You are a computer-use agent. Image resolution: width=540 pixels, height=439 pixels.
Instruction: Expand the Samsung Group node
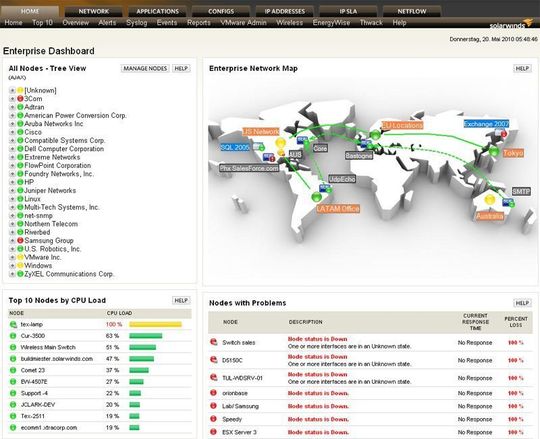point(12,240)
